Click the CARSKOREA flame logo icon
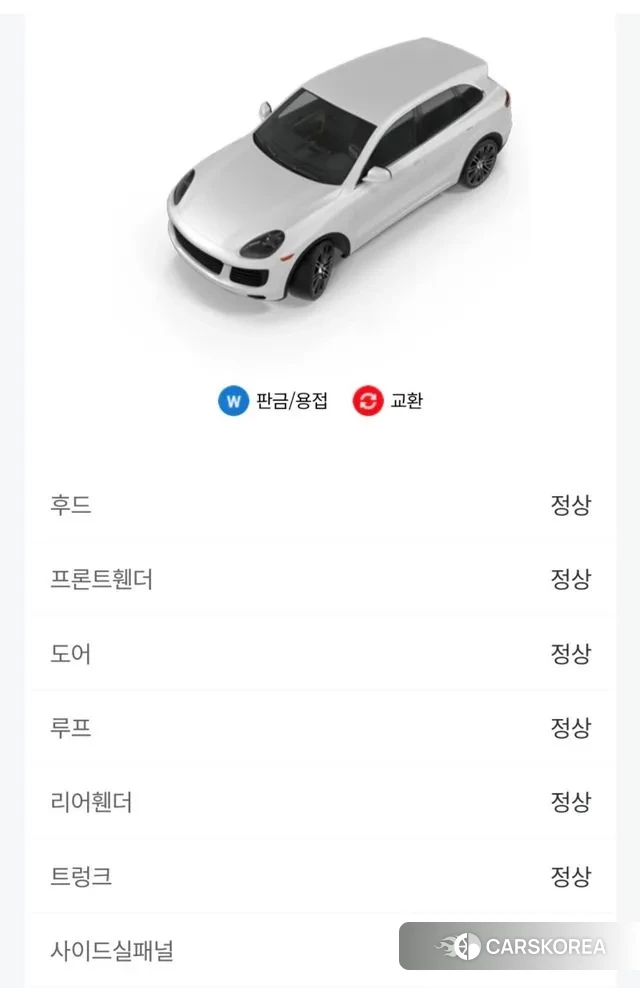 point(459,946)
